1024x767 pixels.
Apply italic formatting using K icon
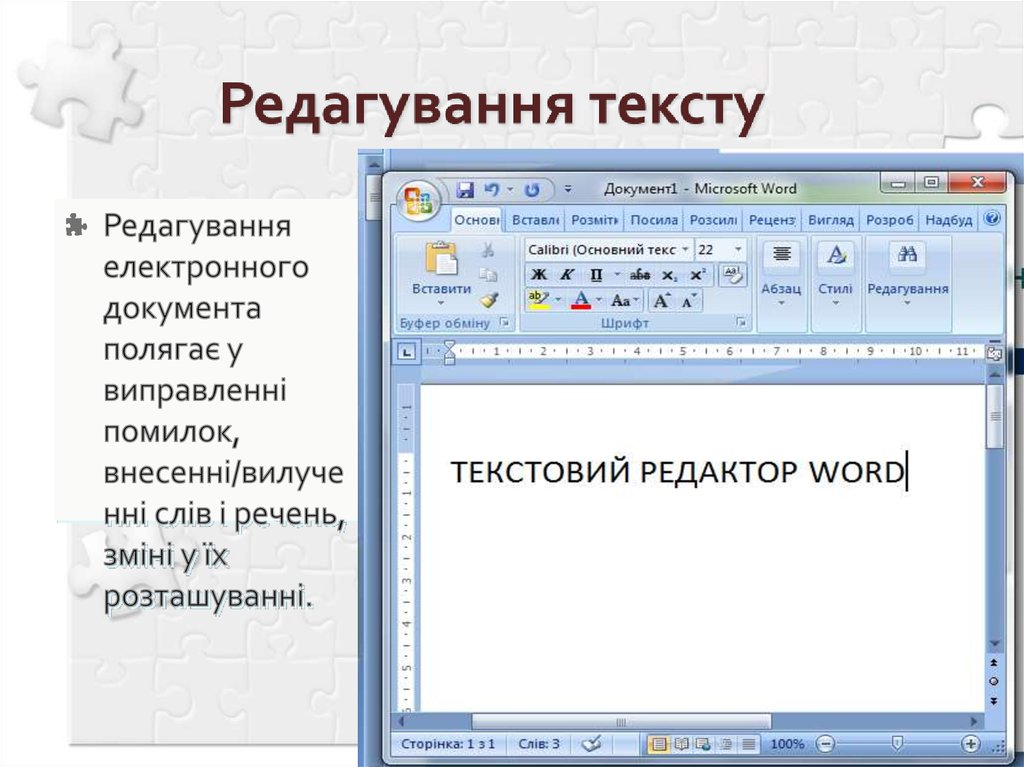click(568, 274)
